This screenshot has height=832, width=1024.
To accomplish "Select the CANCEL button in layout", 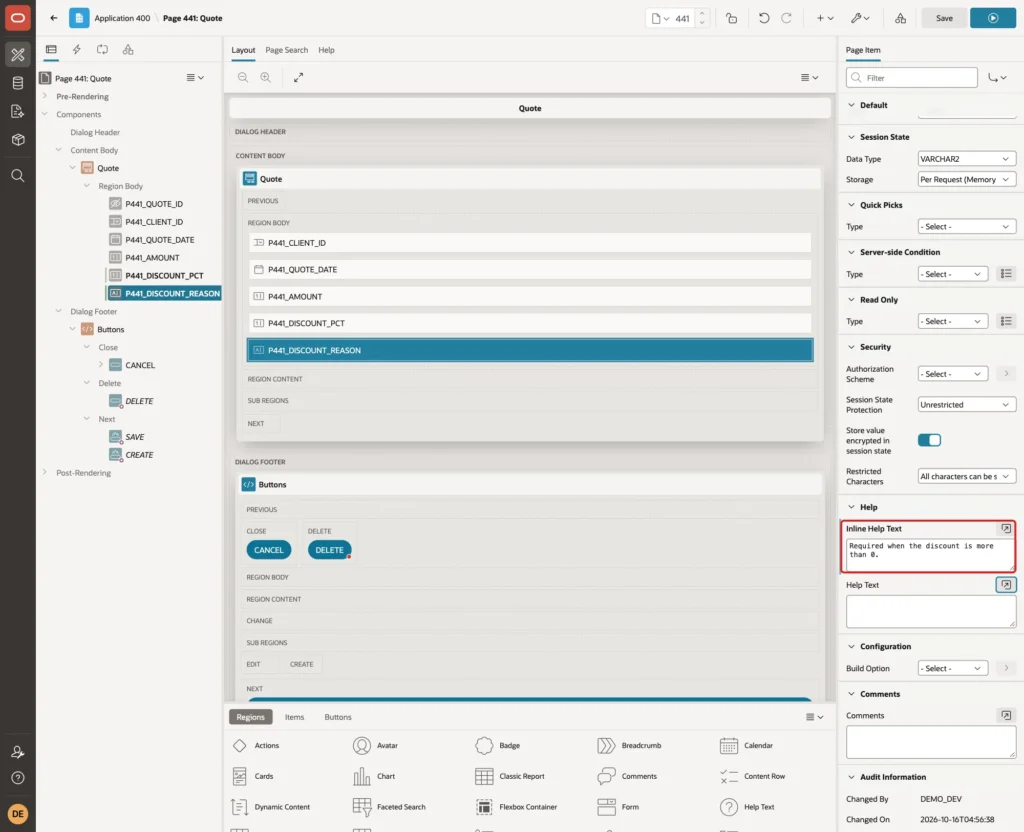I will coord(268,550).
